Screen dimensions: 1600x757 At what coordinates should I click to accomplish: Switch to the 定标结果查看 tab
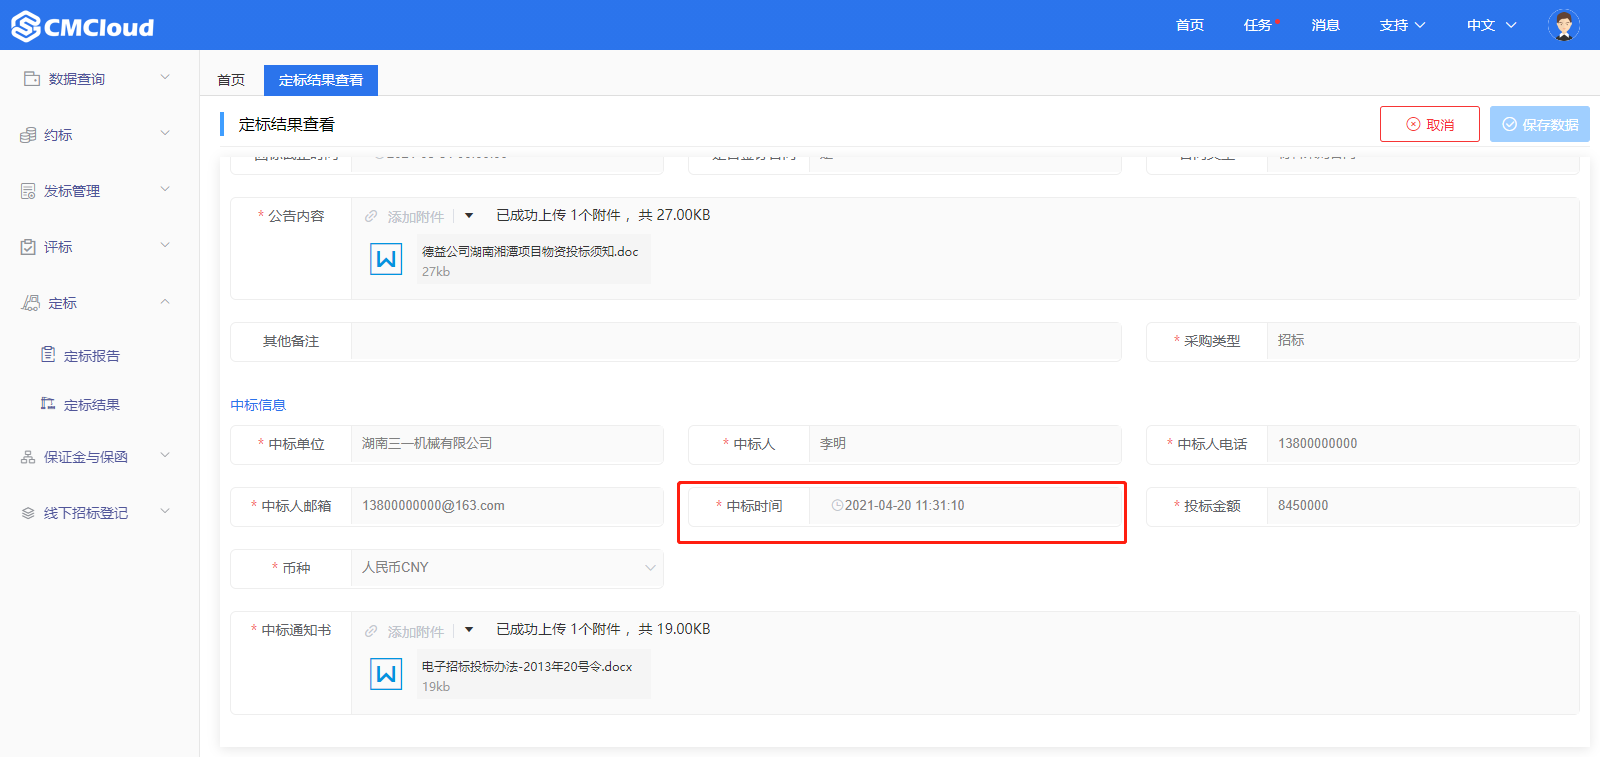click(x=321, y=80)
